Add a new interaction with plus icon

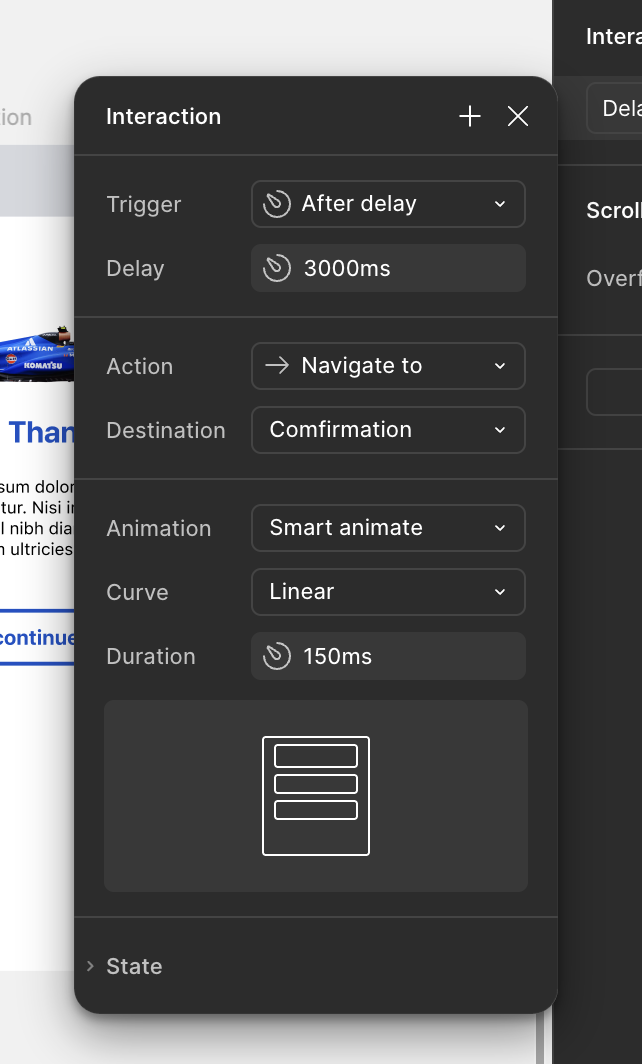point(470,117)
